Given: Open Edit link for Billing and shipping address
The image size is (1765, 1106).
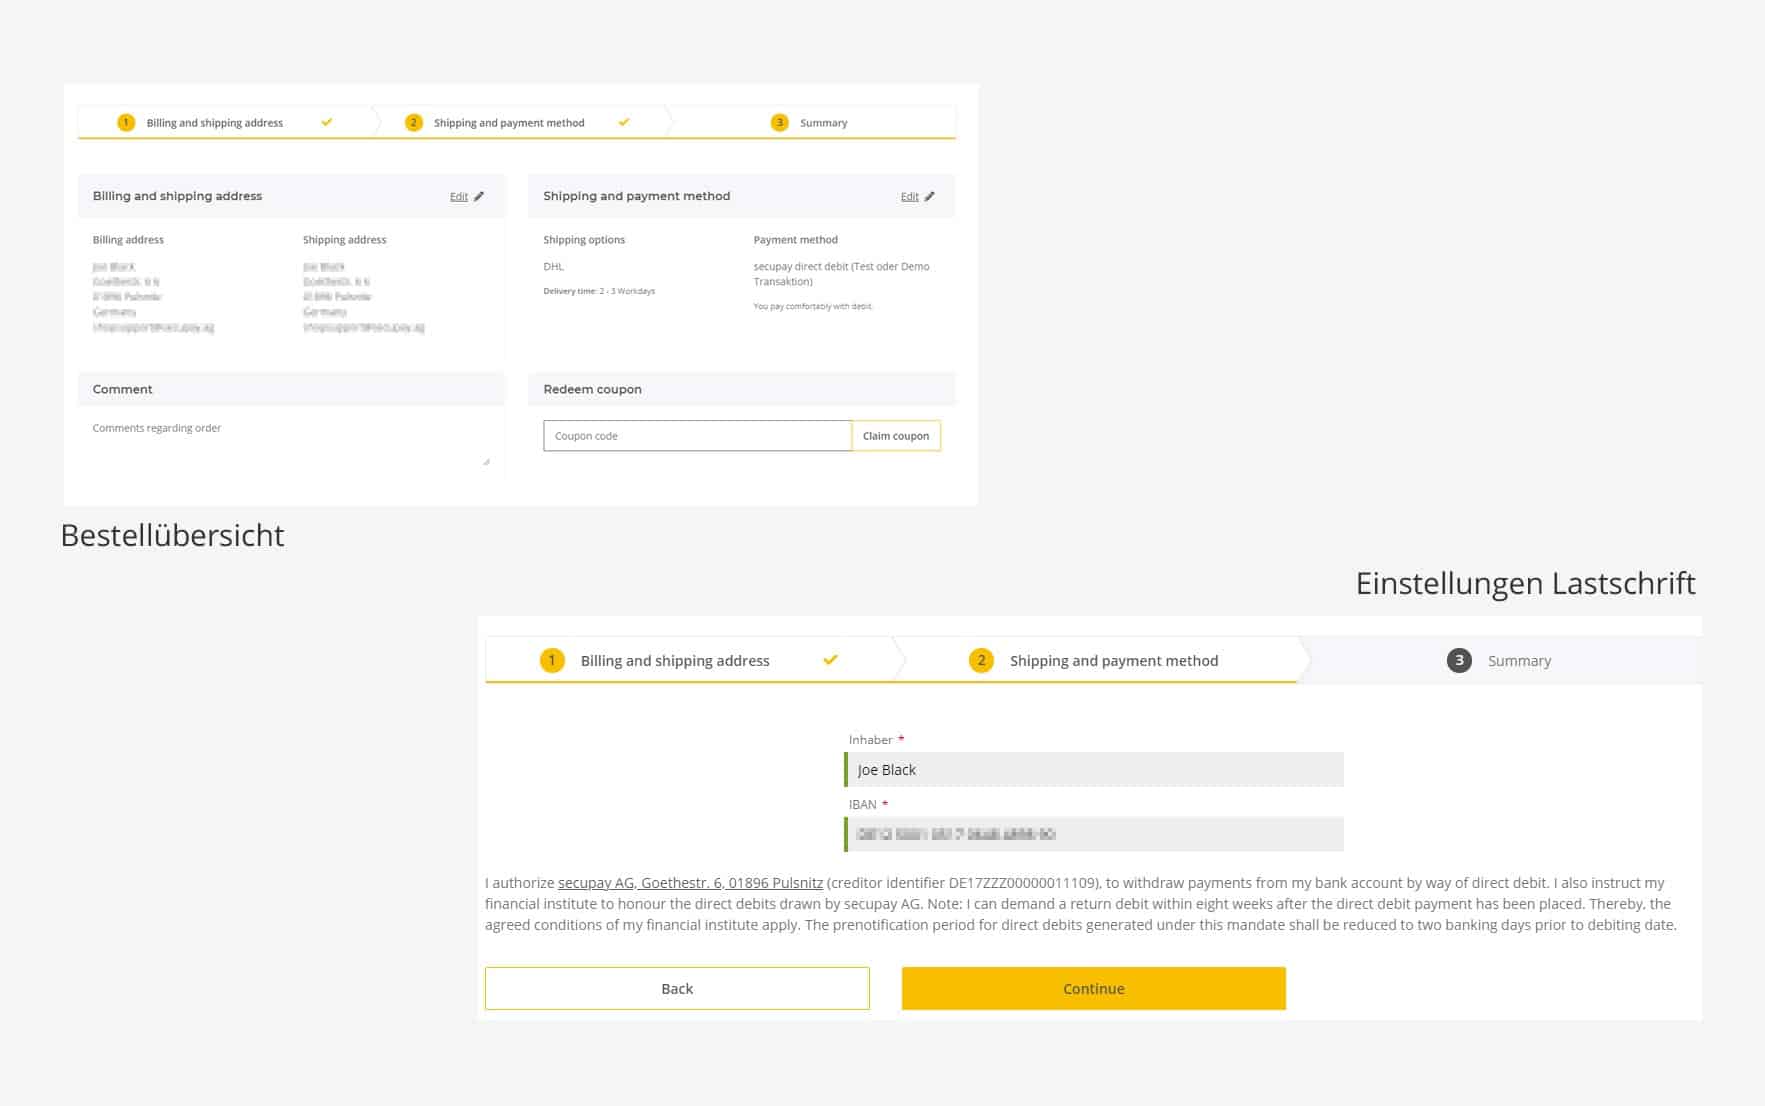Looking at the screenshot, I should [x=459, y=197].
